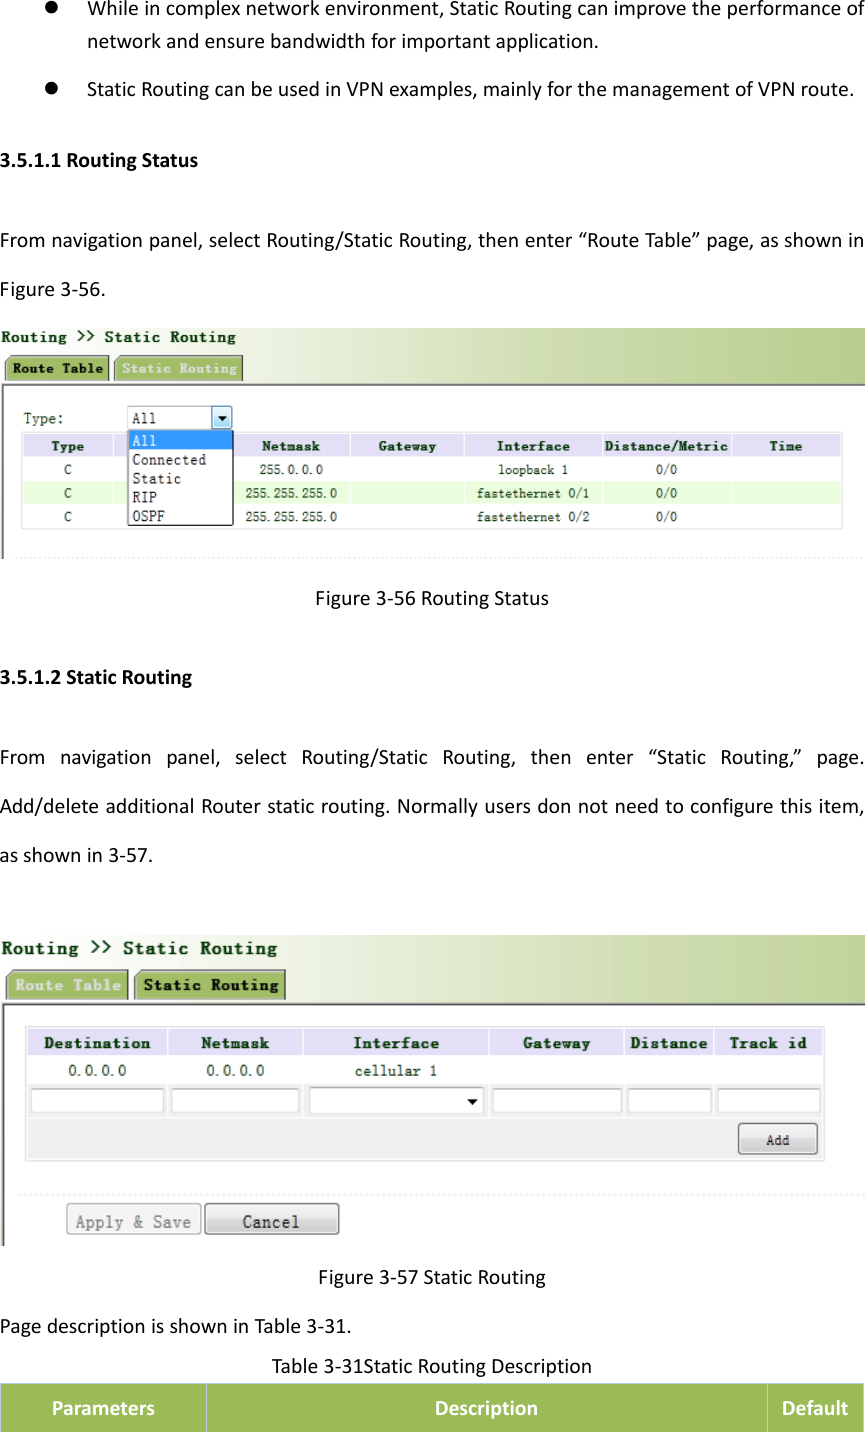865x1432 pixels.
Task: Select the cellular 1 interface entry
Action: click(x=396, y=1070)
